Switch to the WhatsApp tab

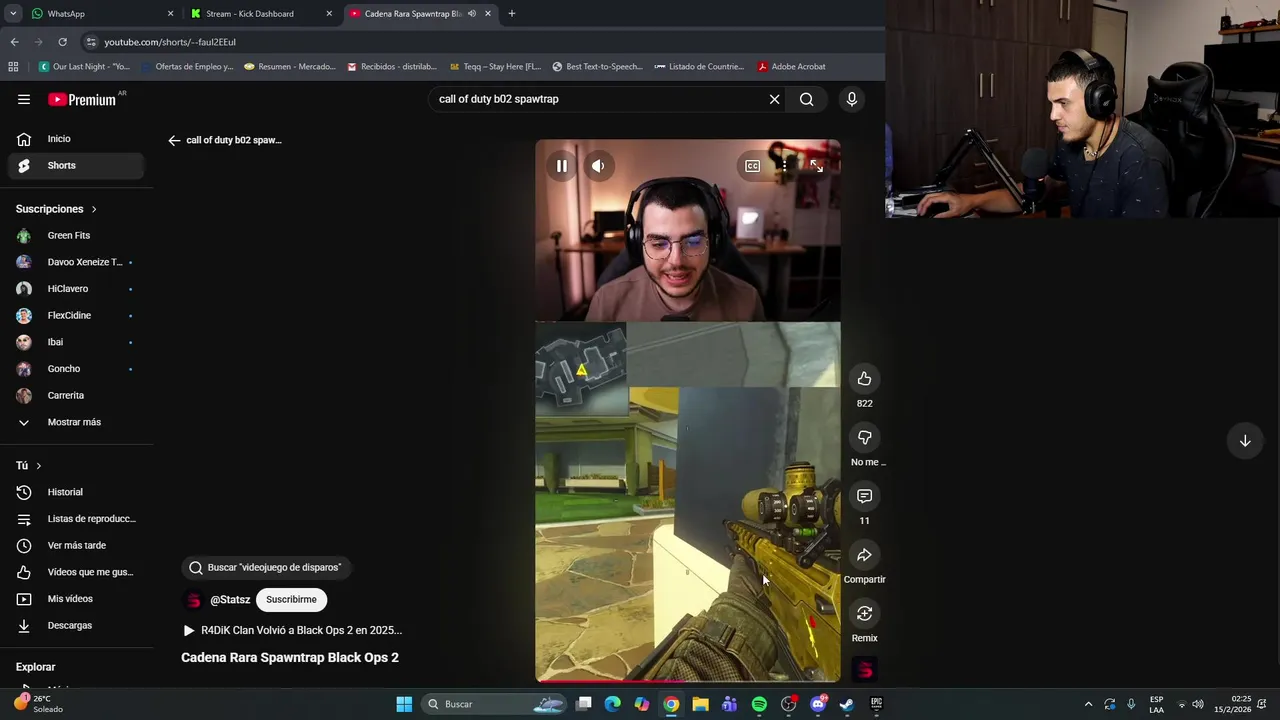click(x=100, y=14)
